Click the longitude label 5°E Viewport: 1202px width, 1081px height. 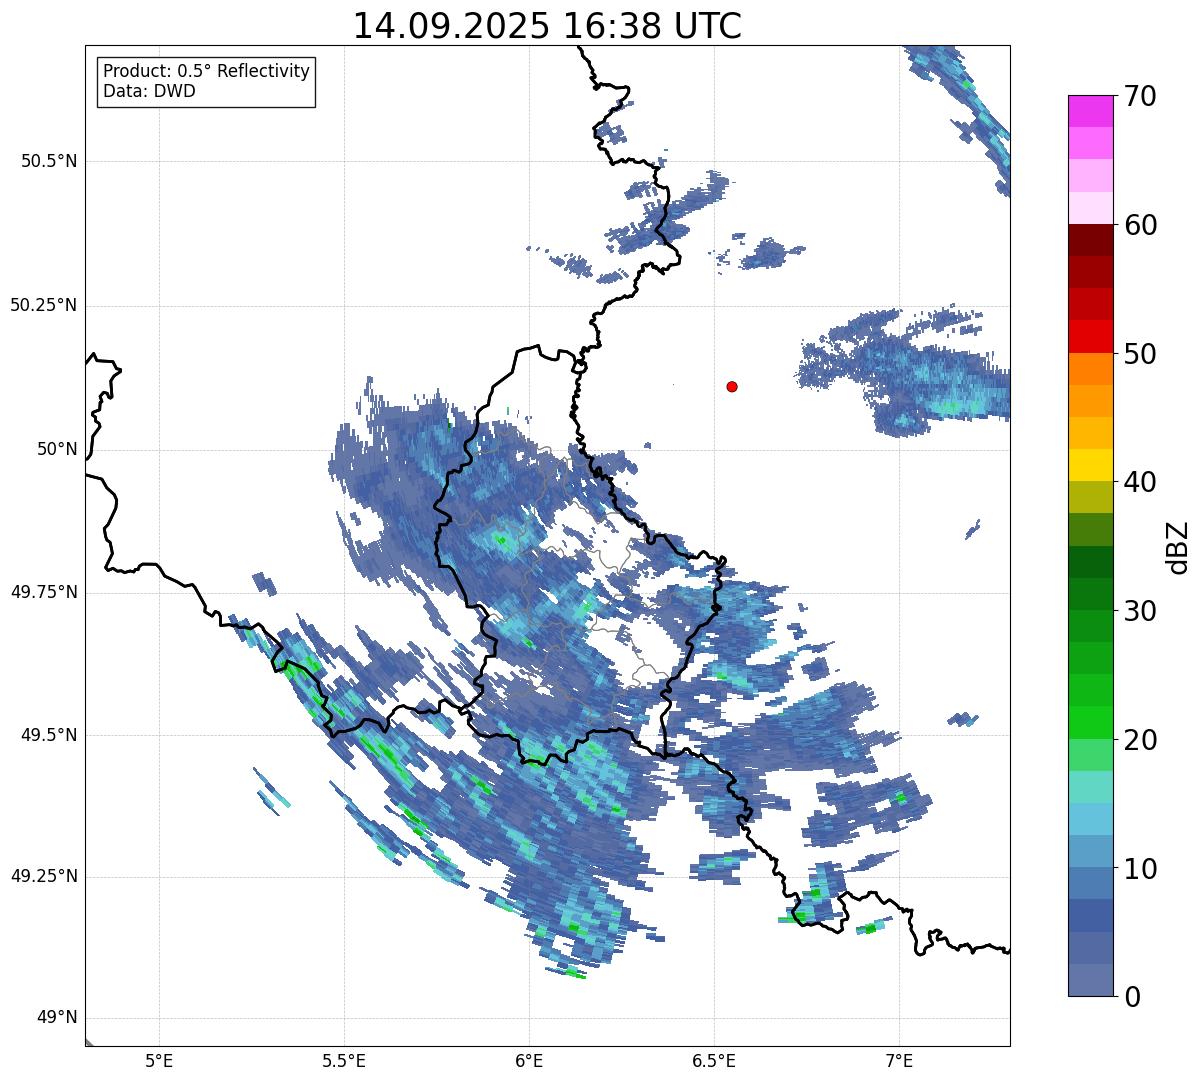(x=159, y=1060)
